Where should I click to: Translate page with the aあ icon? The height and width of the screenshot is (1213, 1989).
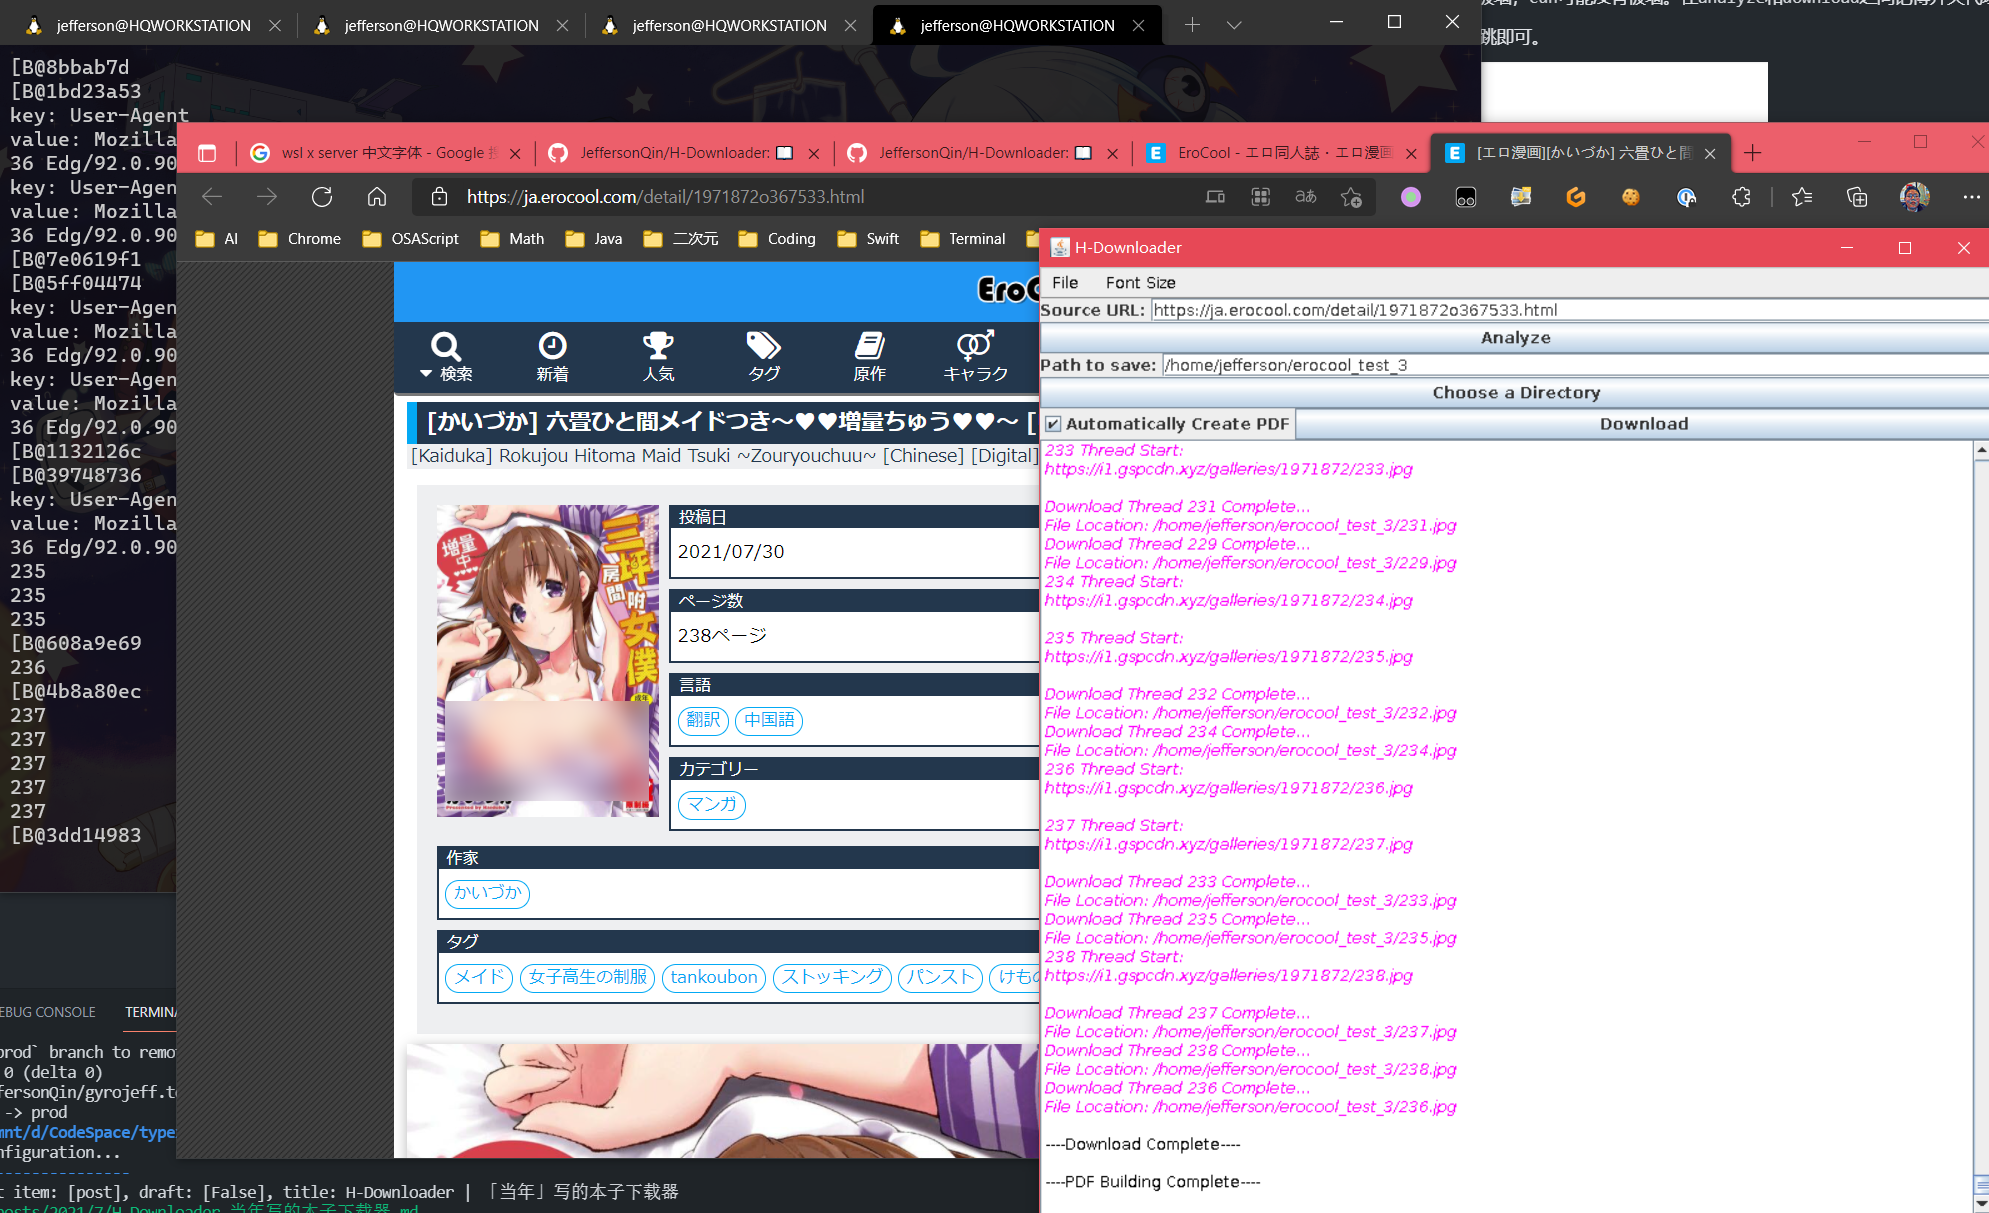(1306, 197)
